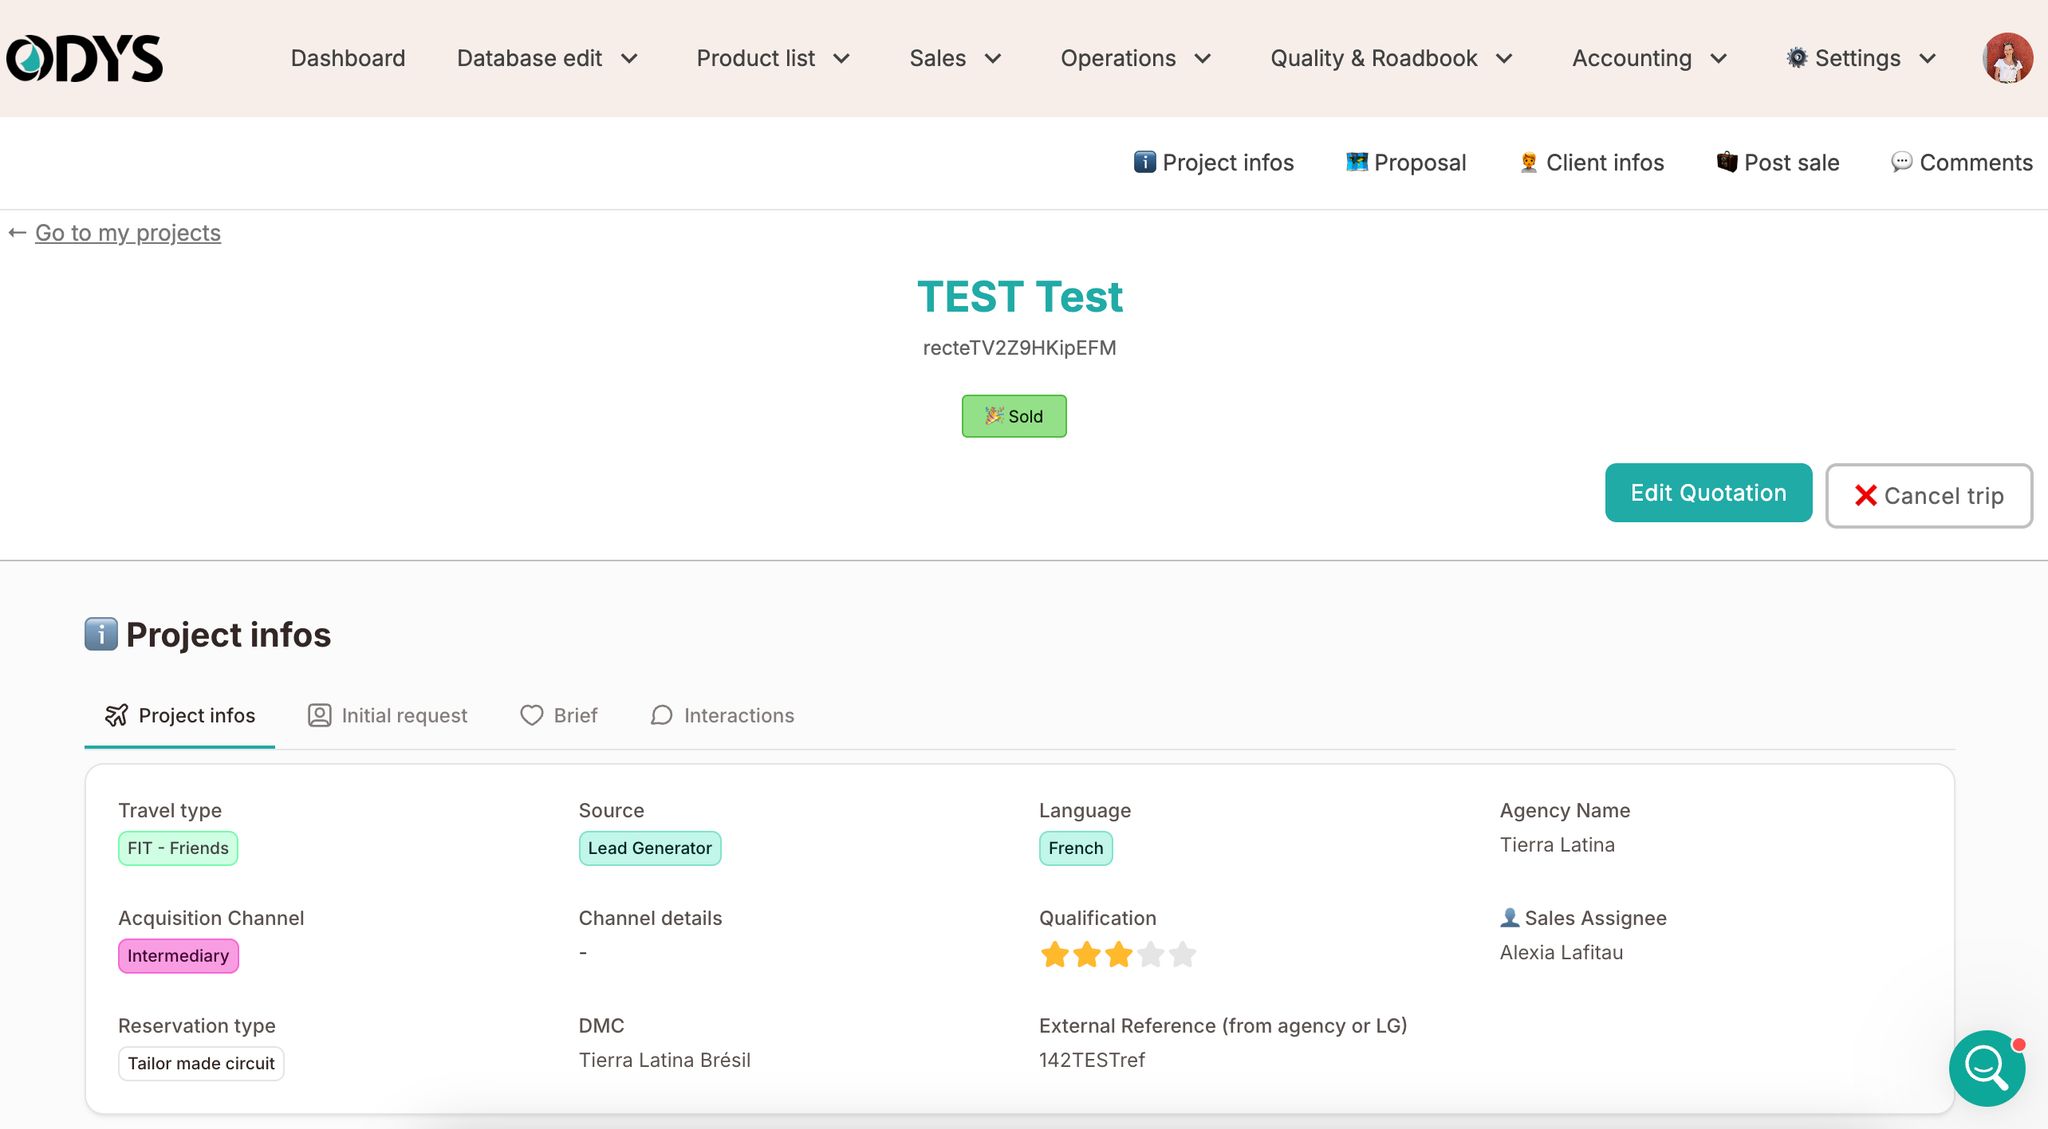Follow the Go to my projects link
The width and height of the screenshot is (2048, 1129).
point(128,233)
